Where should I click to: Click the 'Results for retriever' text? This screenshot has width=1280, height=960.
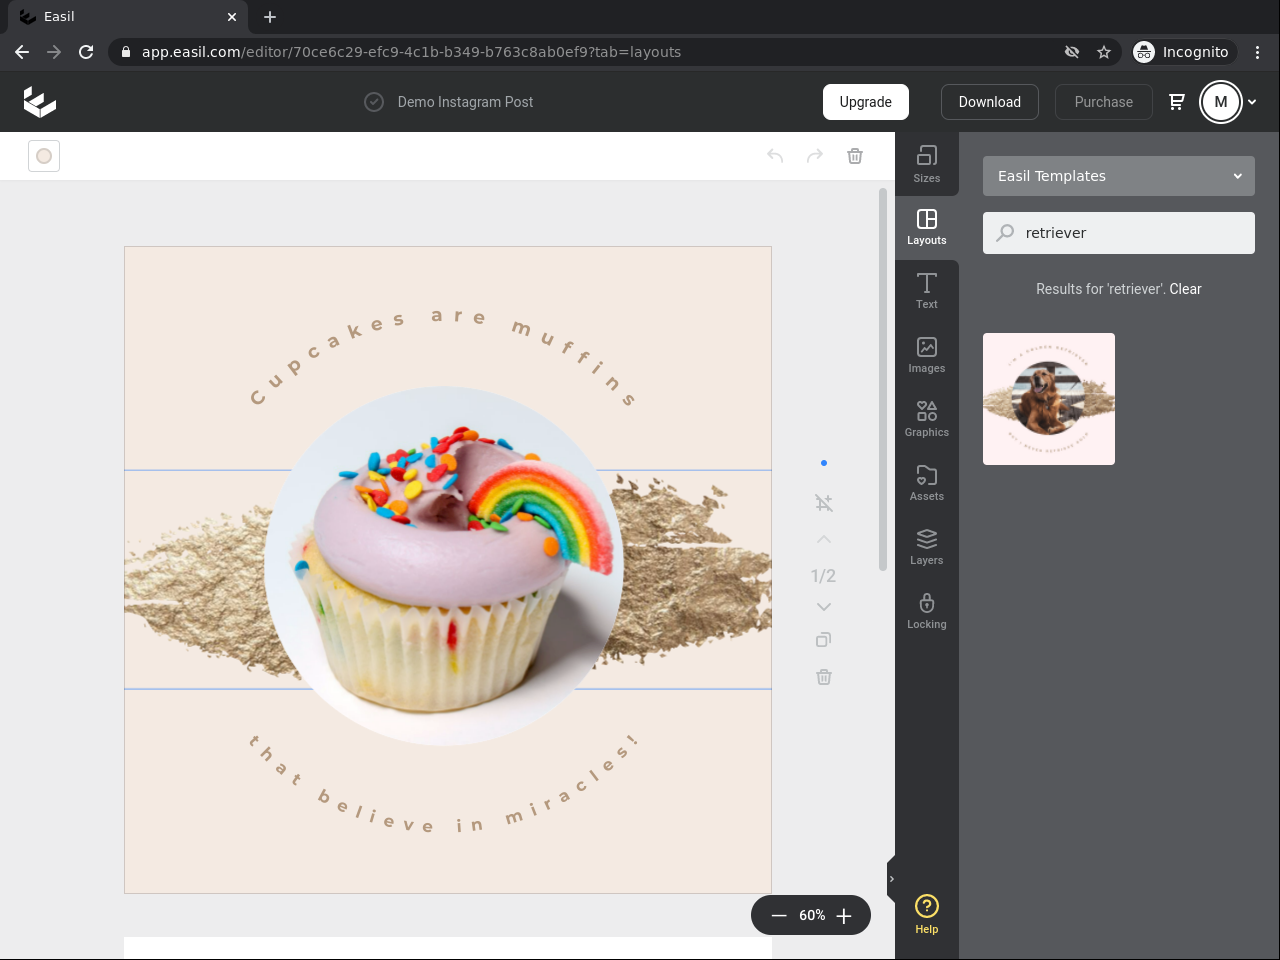click(1100, 289)
